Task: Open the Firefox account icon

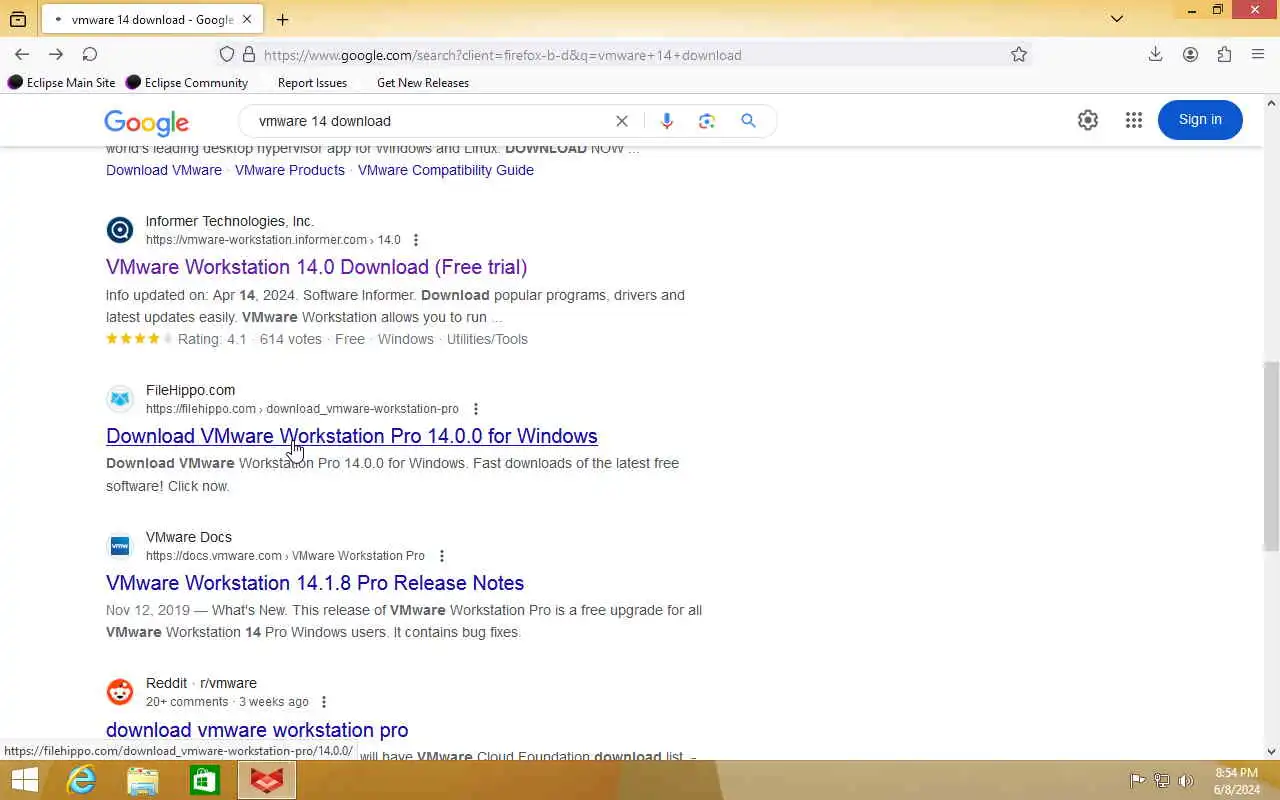Action: tap(1190, 54)
